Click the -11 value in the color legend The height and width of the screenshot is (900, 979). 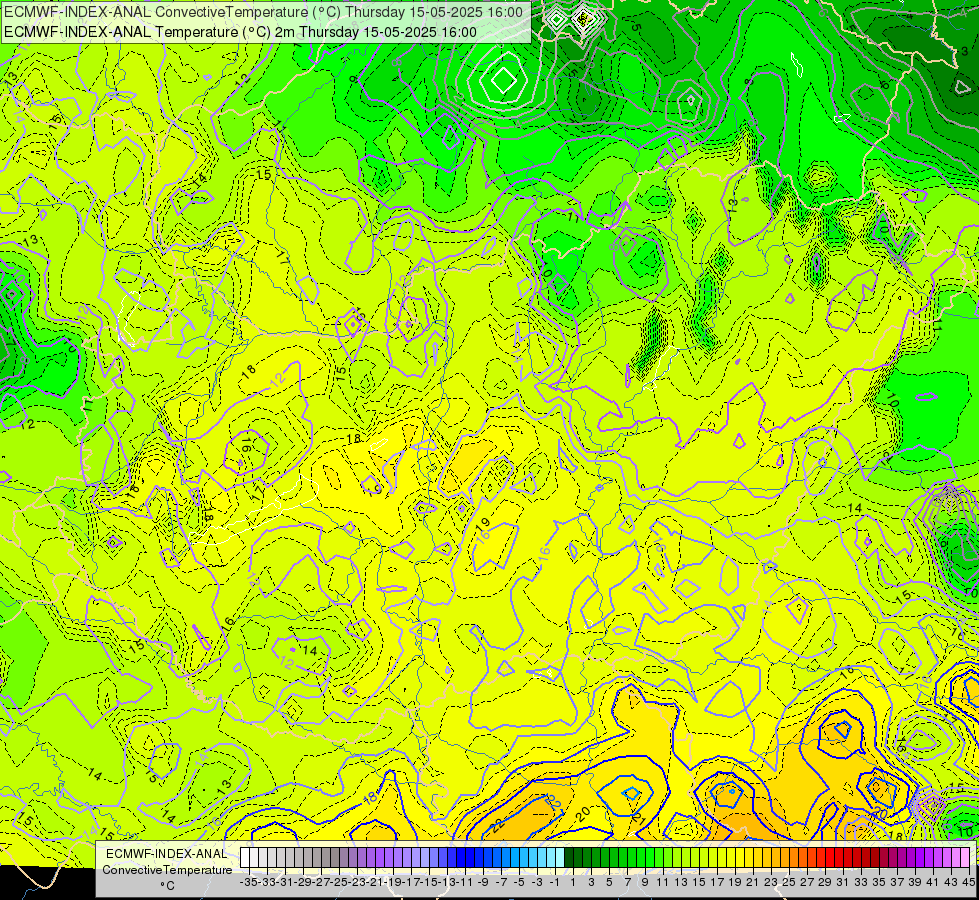coord(463,882)
